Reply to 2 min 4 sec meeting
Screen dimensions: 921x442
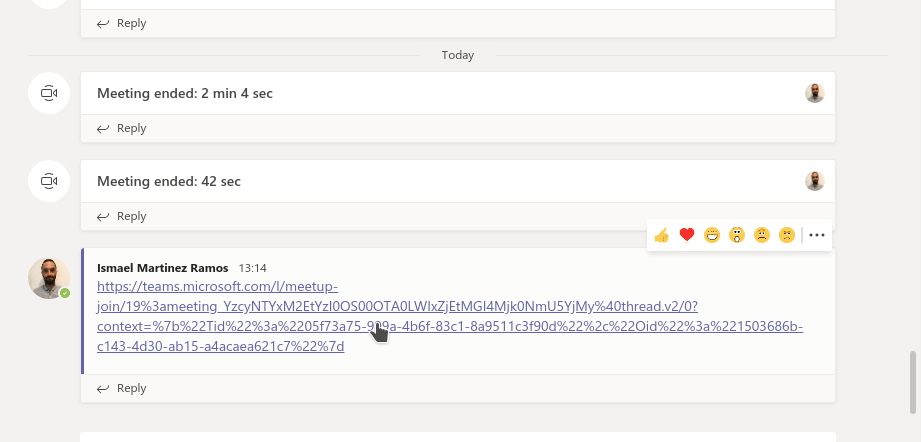pos(122,128)
